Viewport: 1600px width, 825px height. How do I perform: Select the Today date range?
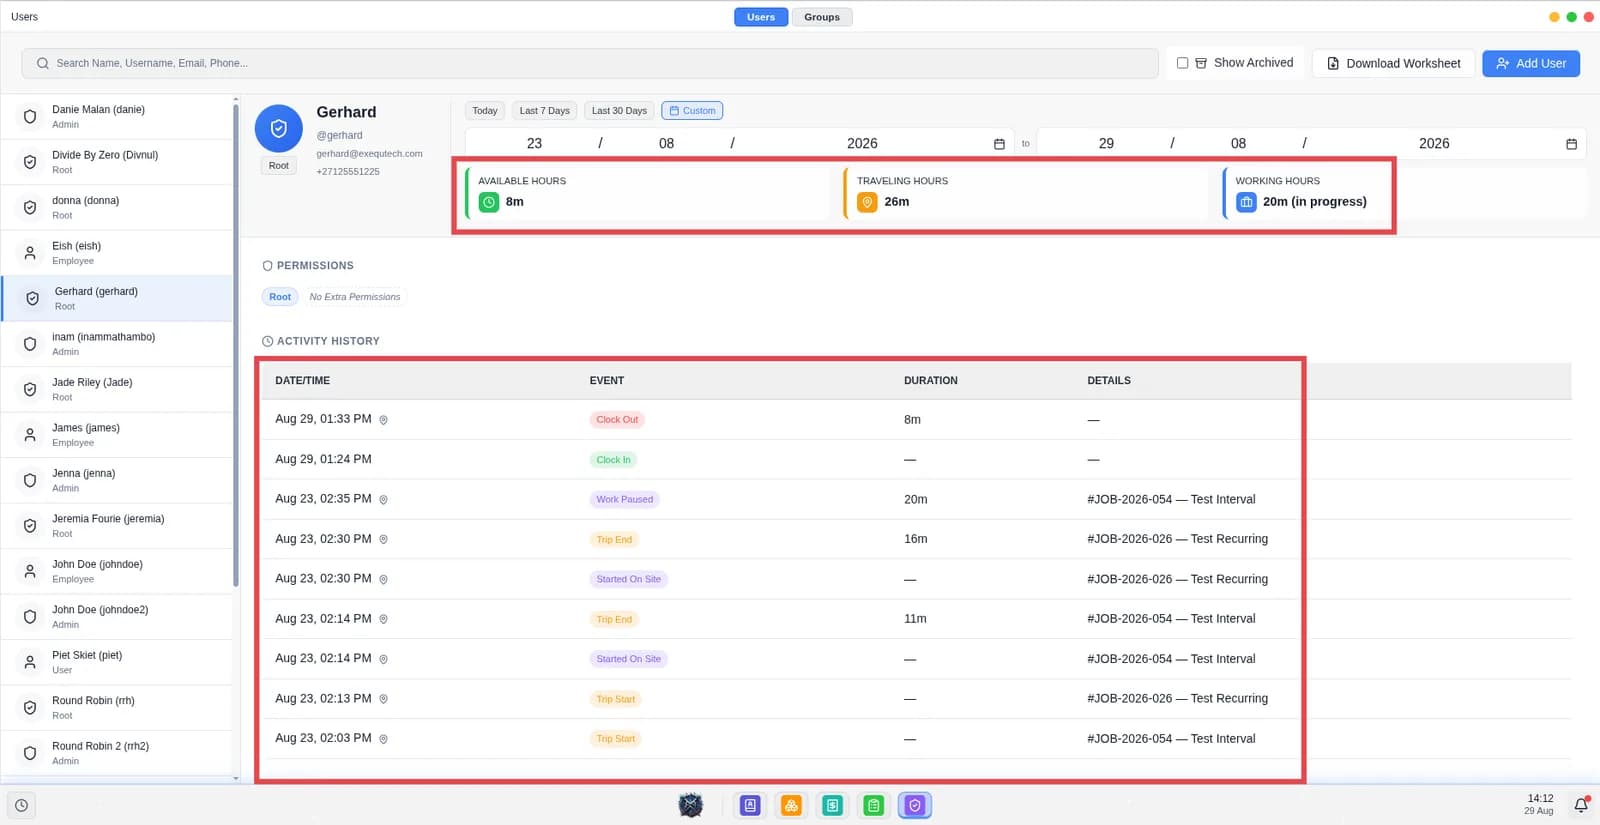coord(485,111)
